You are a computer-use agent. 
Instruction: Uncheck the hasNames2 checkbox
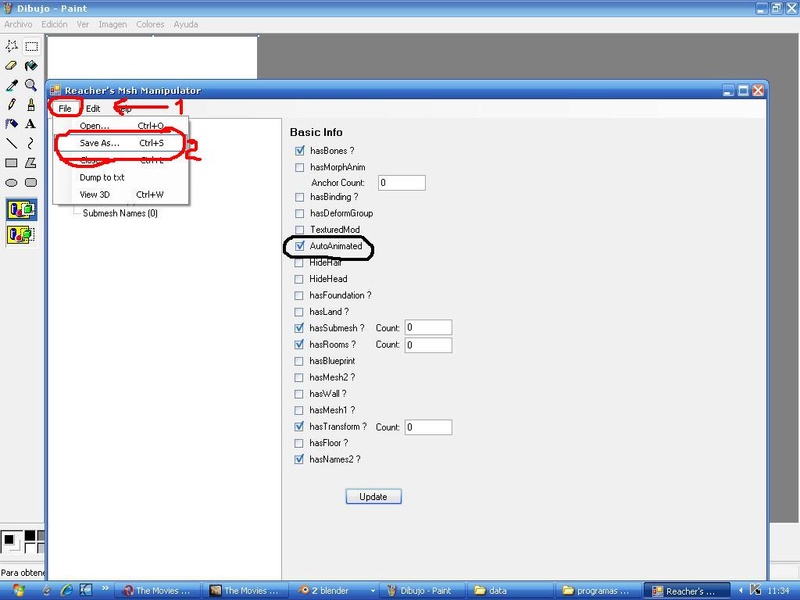pyautogui.click(x=299, y=459)
